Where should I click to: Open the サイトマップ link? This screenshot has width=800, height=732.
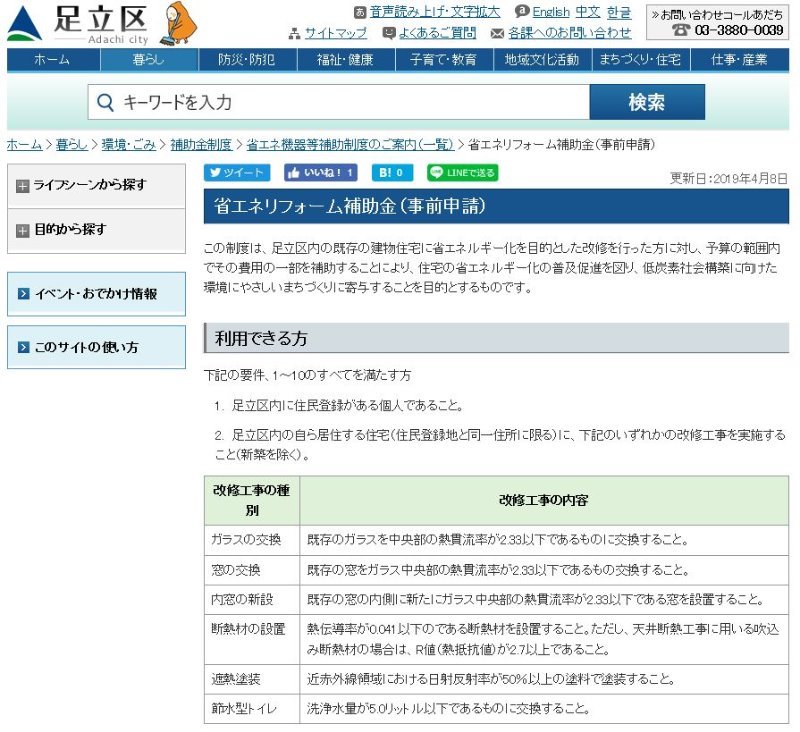(335, 33)
